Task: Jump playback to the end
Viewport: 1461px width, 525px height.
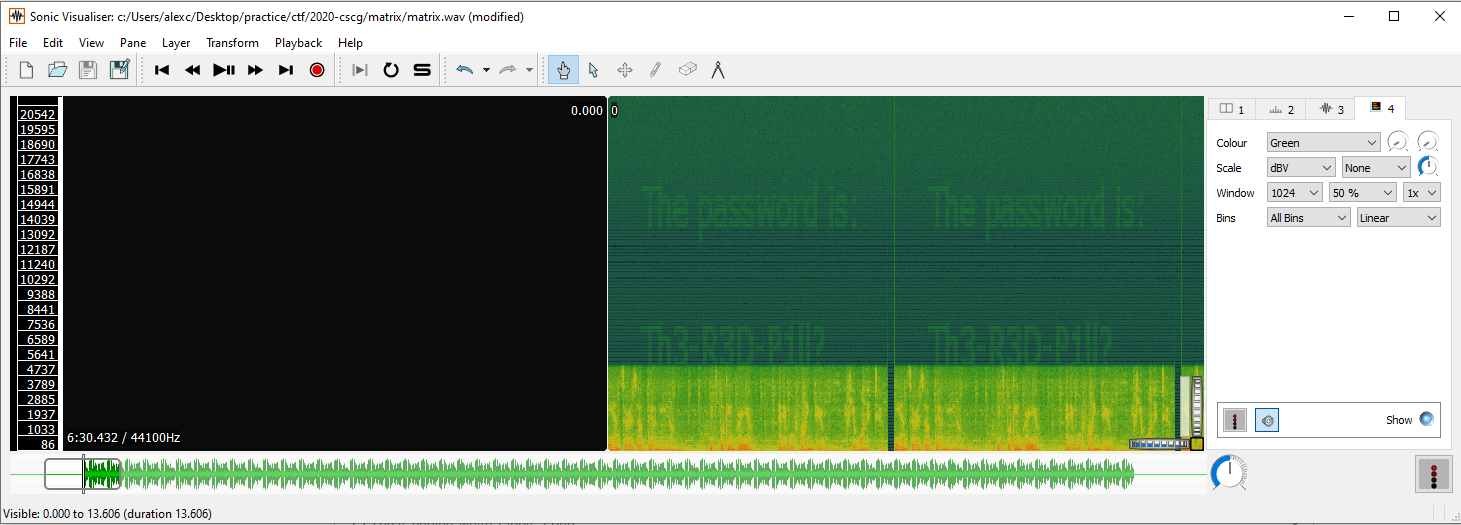Action: coord(286,70)
